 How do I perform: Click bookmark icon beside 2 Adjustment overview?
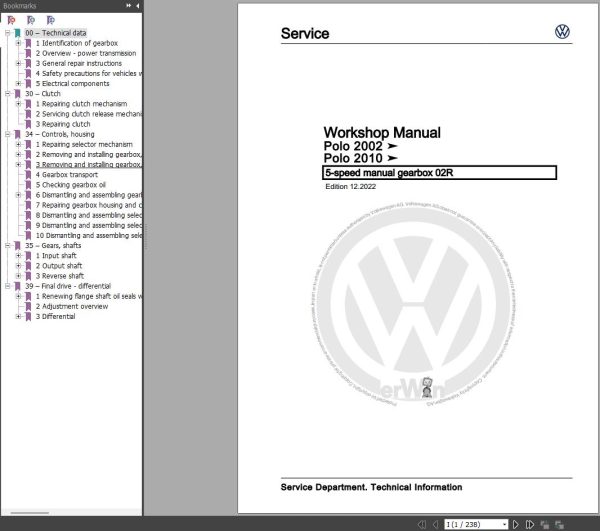pos(28,306)
